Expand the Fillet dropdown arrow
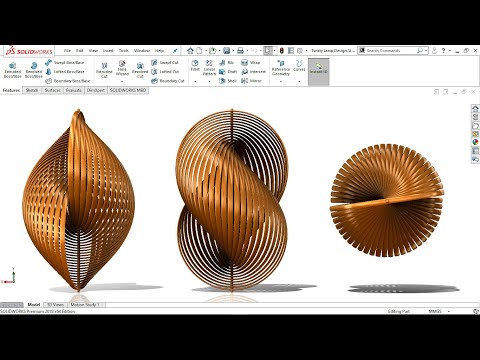 point(195,81)
